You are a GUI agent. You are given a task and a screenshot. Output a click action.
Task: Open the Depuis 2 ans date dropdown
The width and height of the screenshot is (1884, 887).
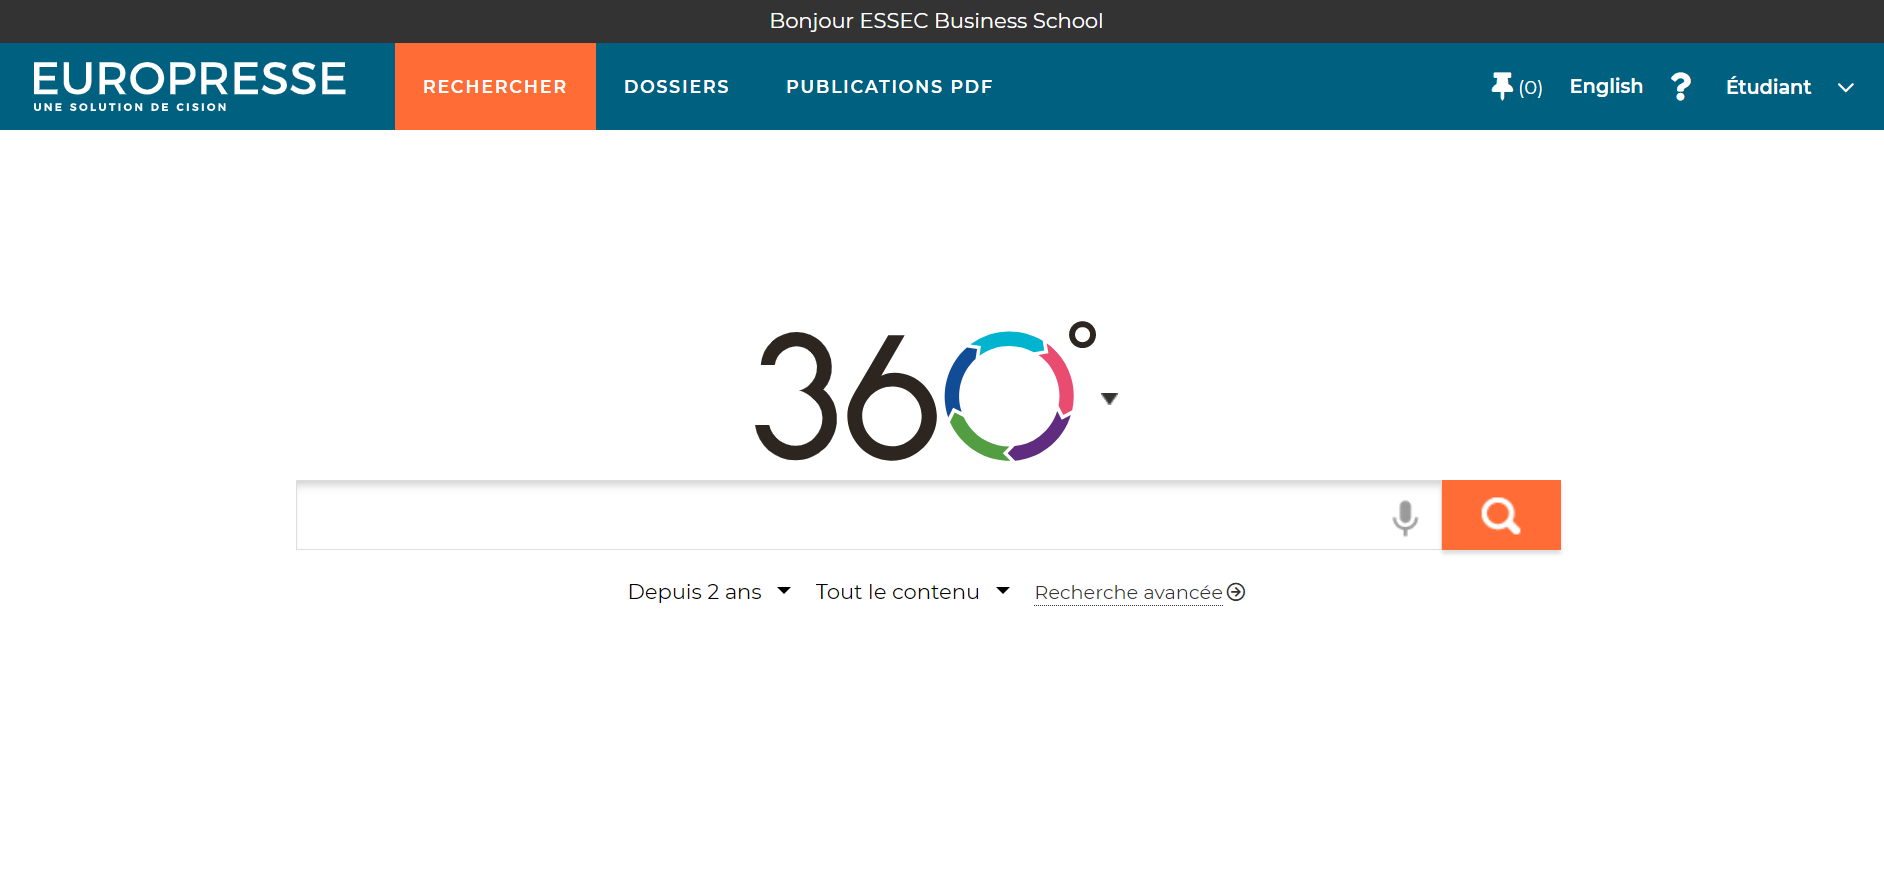point(709,592)
